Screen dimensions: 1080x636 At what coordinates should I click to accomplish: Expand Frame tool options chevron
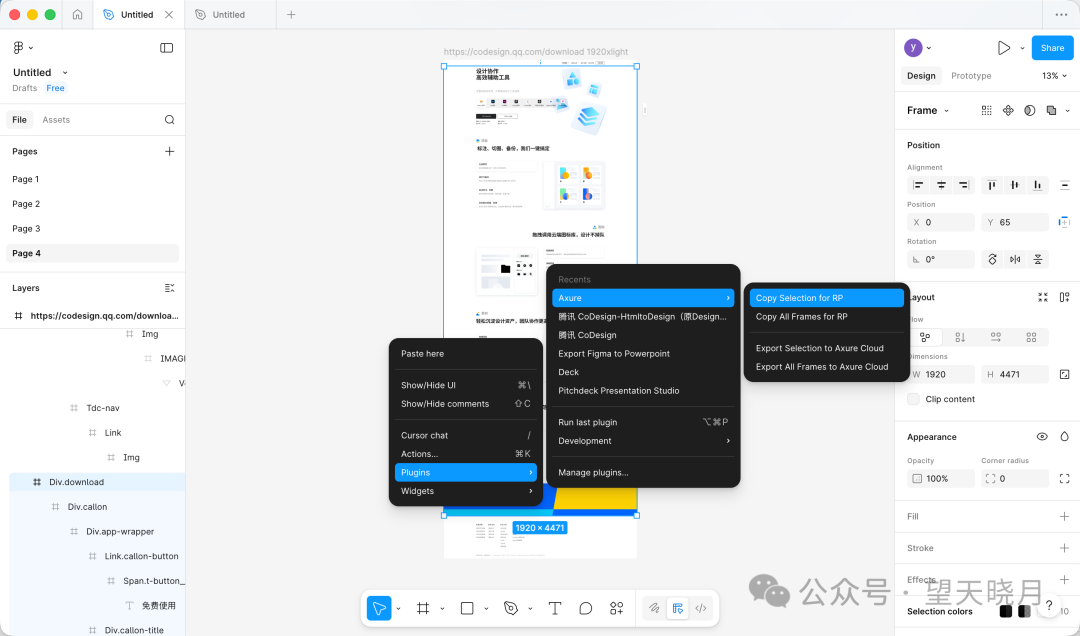click(x=442, y=608)
